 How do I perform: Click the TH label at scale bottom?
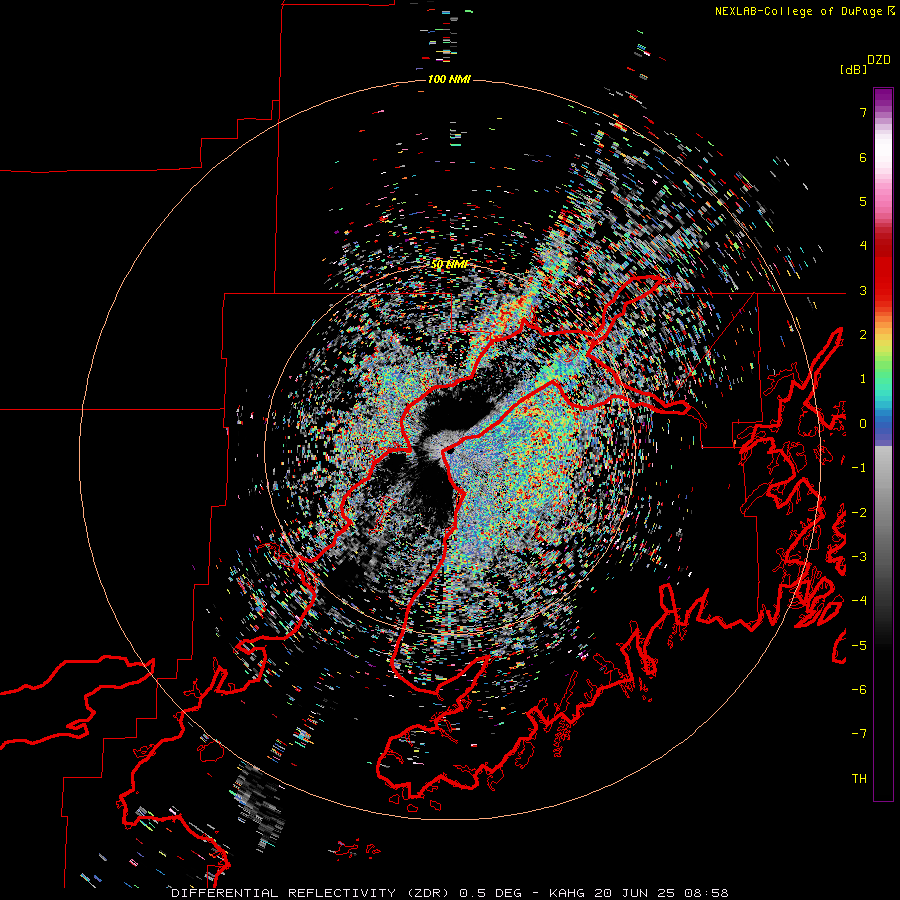[859, 779]
